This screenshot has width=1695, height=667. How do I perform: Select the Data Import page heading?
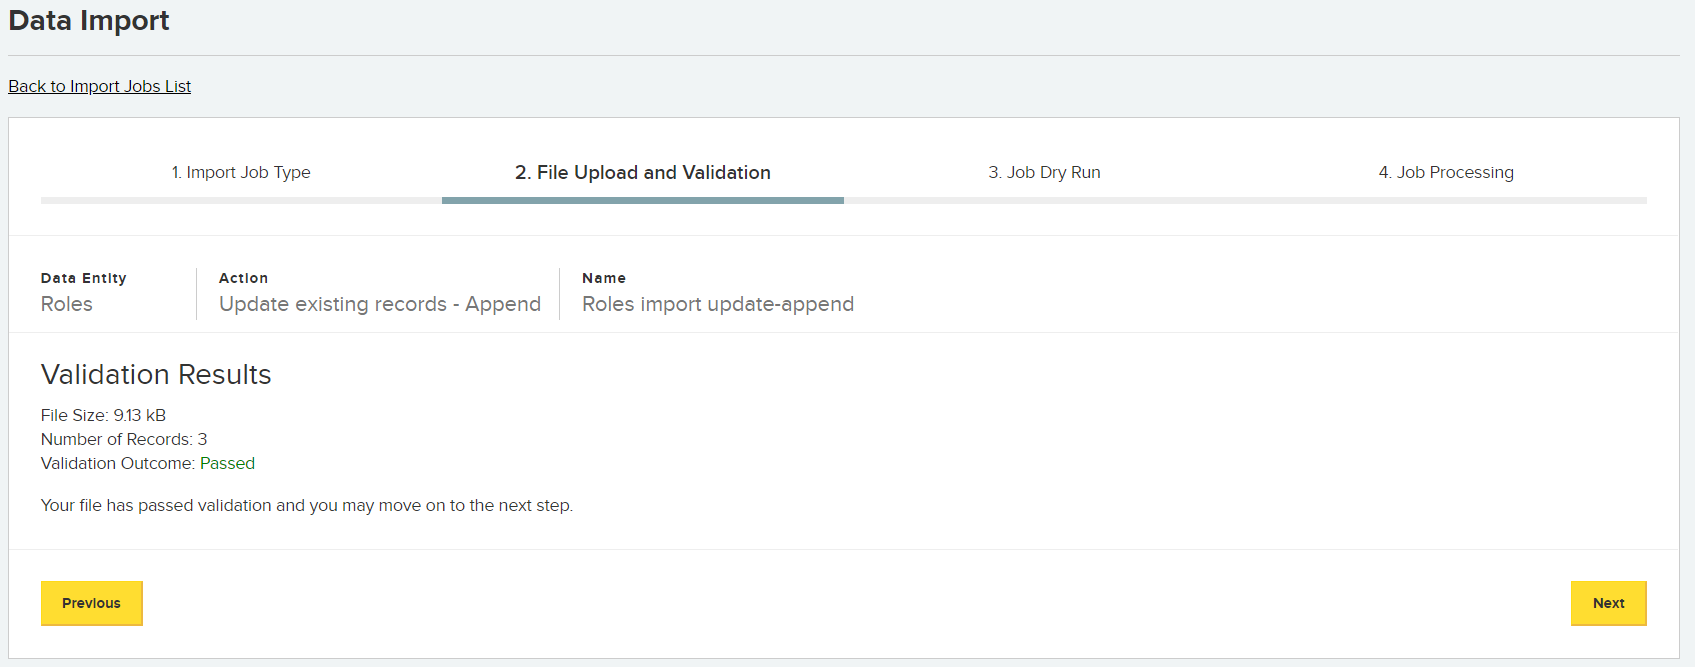coord(89,20)
